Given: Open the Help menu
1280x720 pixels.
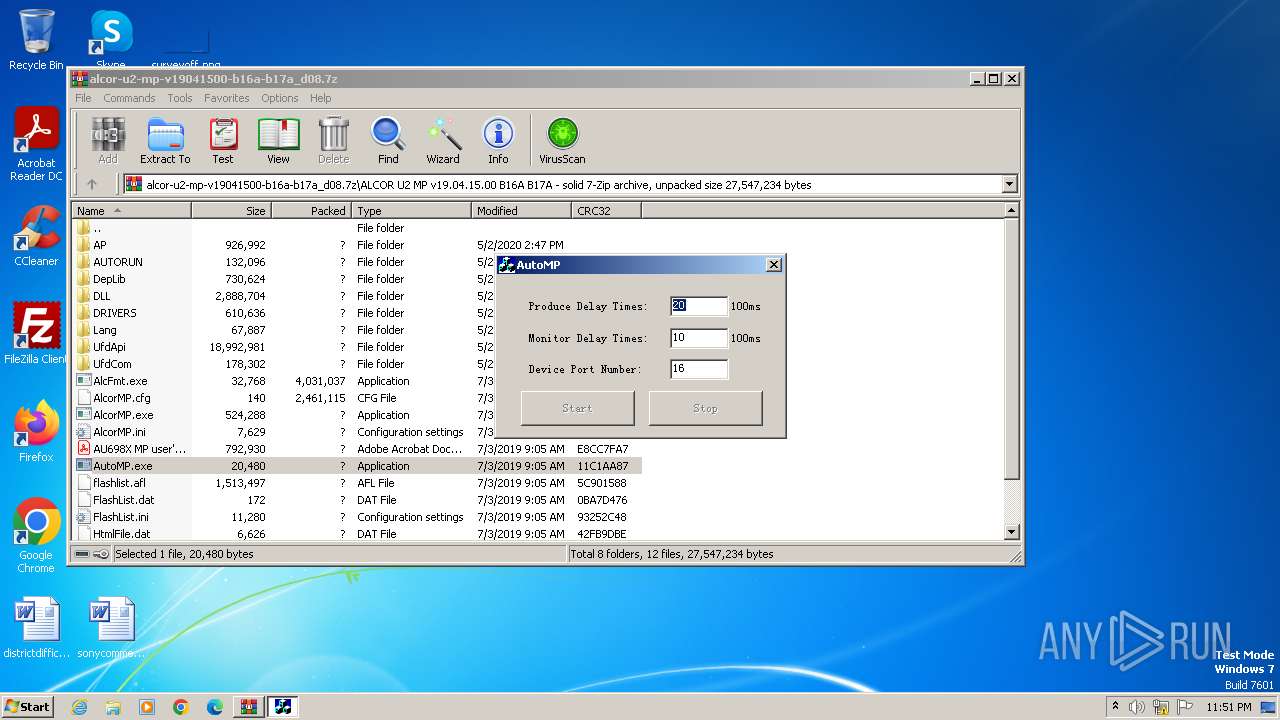Looking at the screenshot, I should click(320, 98).
